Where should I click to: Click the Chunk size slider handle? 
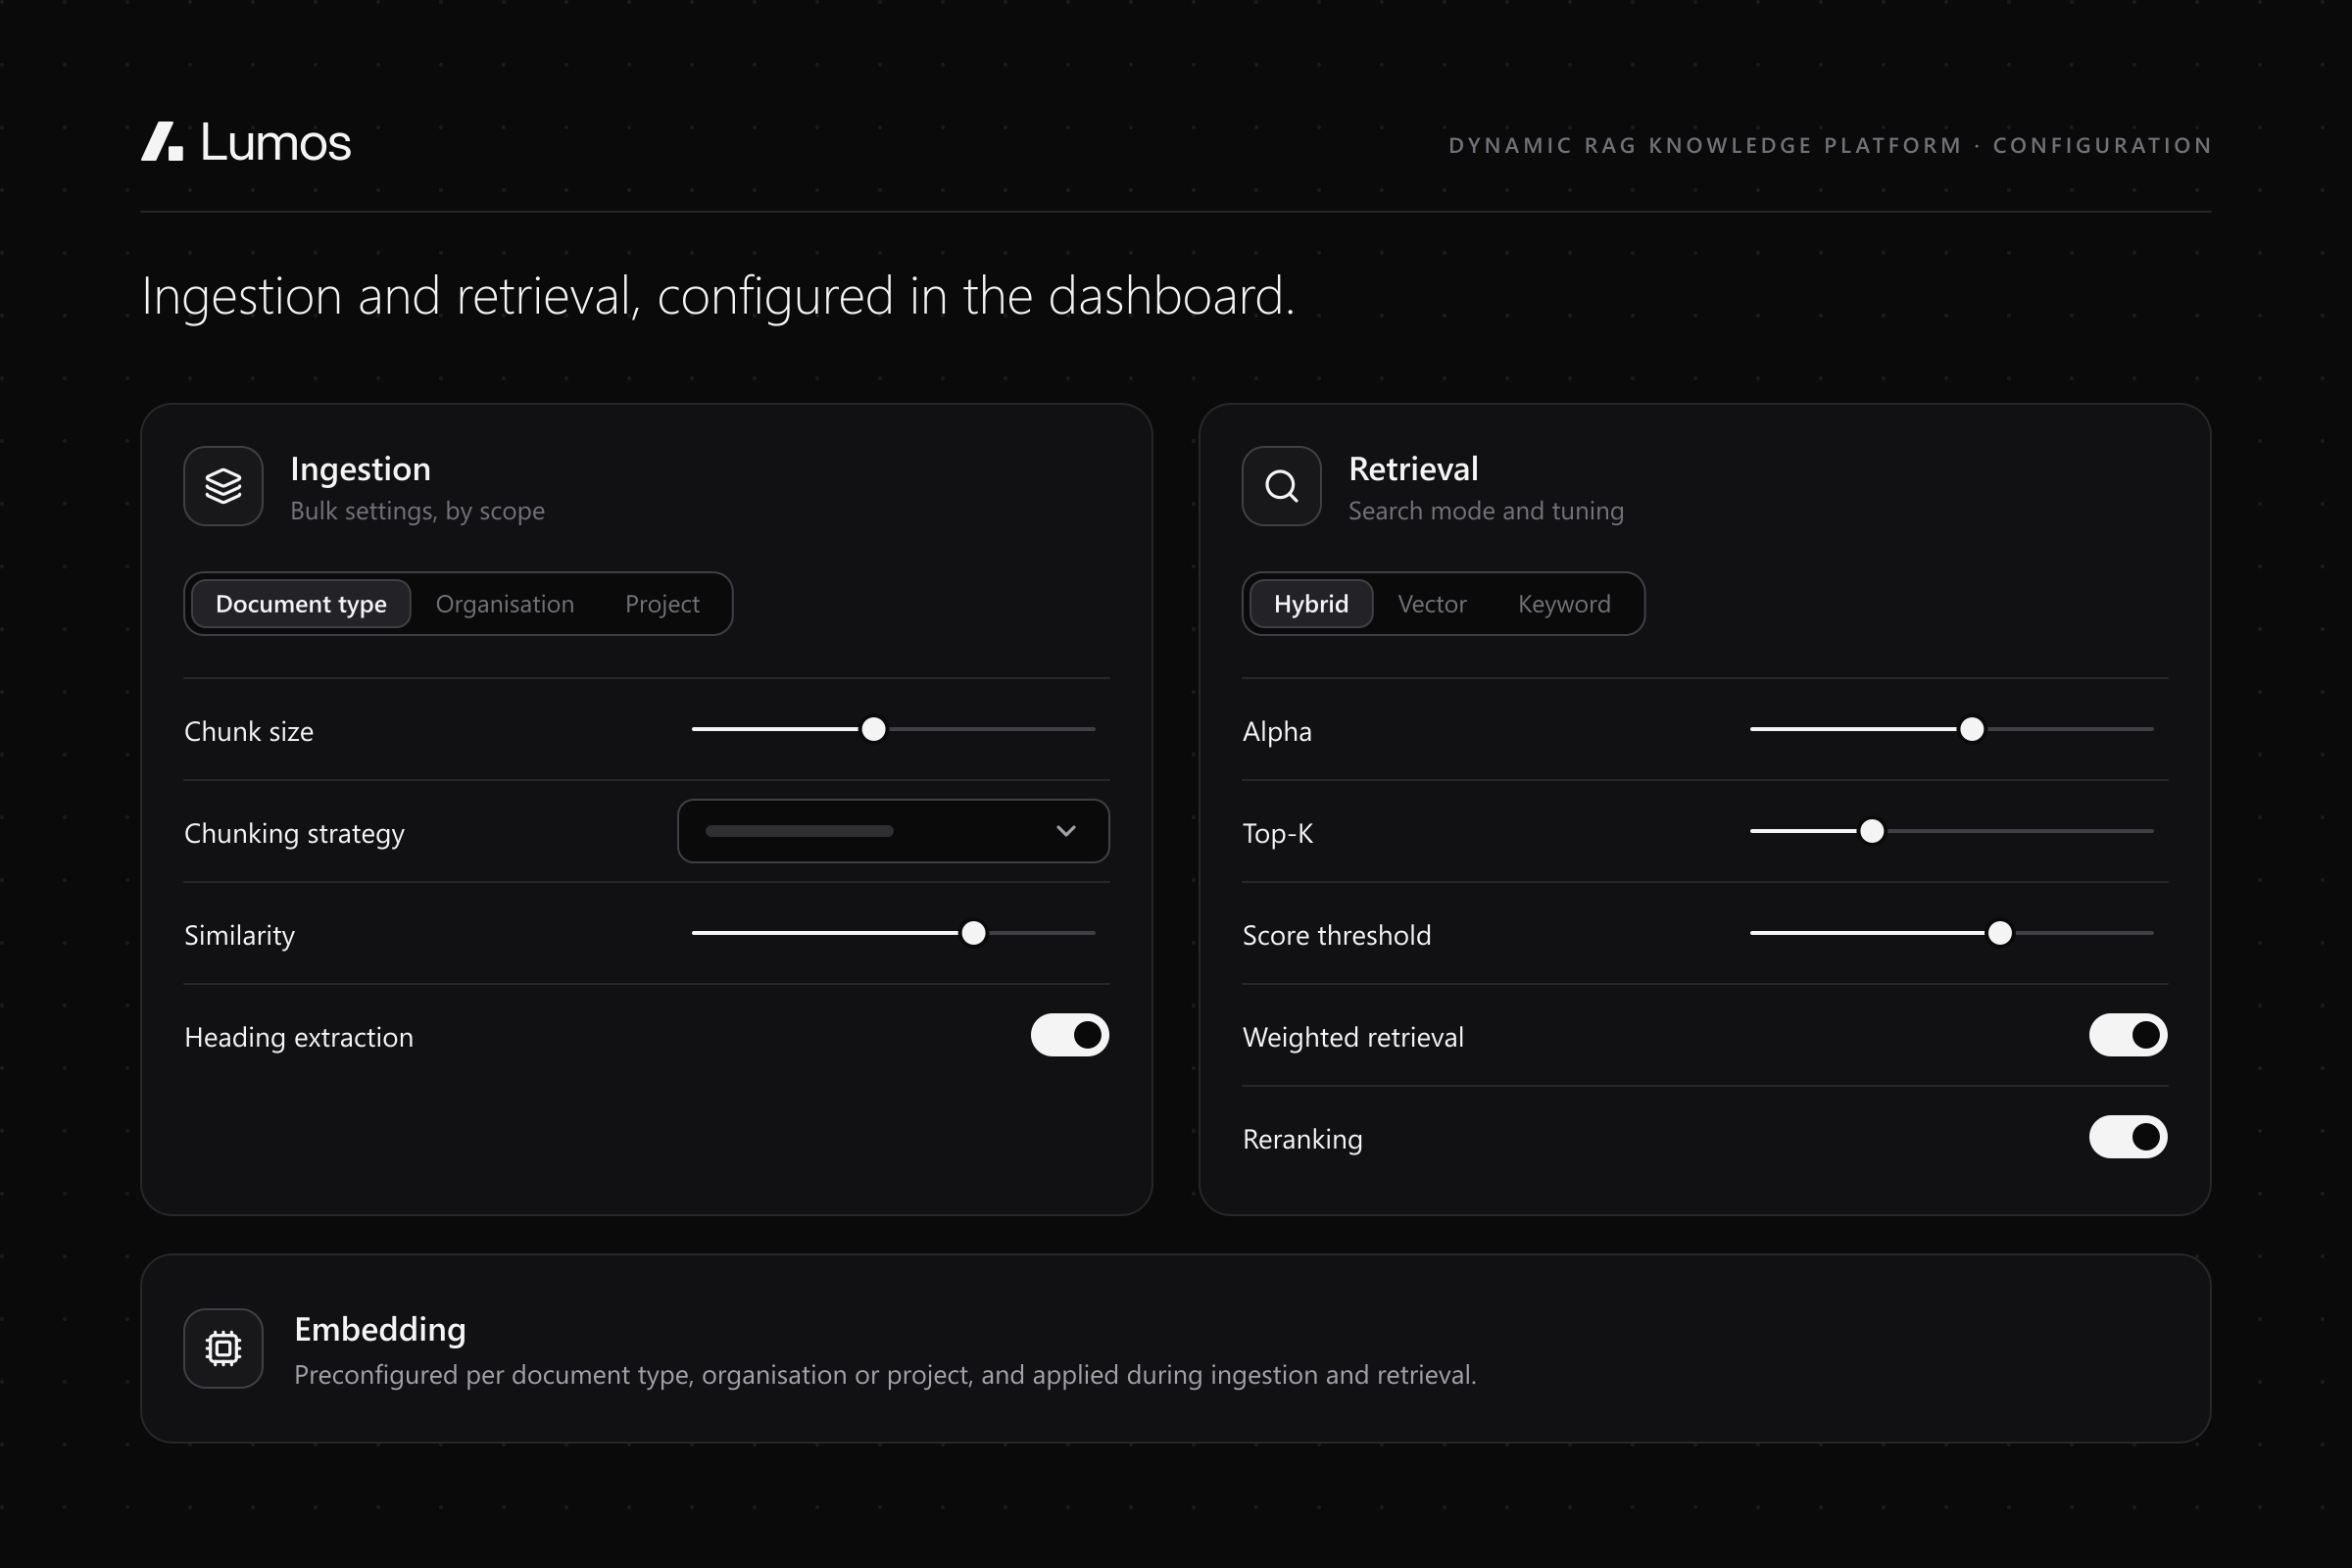coord(873,729)
